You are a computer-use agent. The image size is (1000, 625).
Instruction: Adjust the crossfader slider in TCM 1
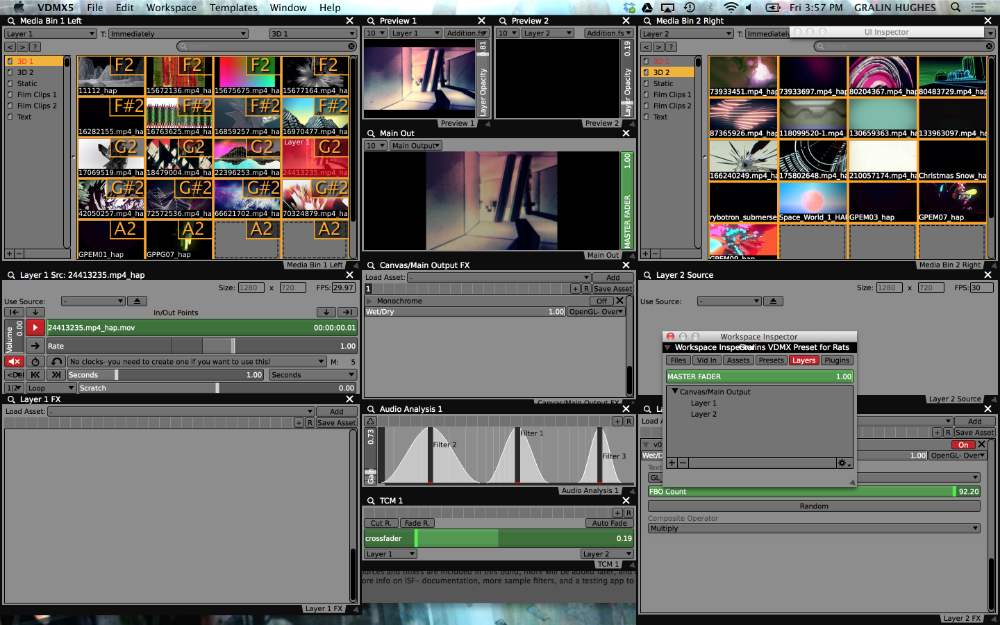499,538
